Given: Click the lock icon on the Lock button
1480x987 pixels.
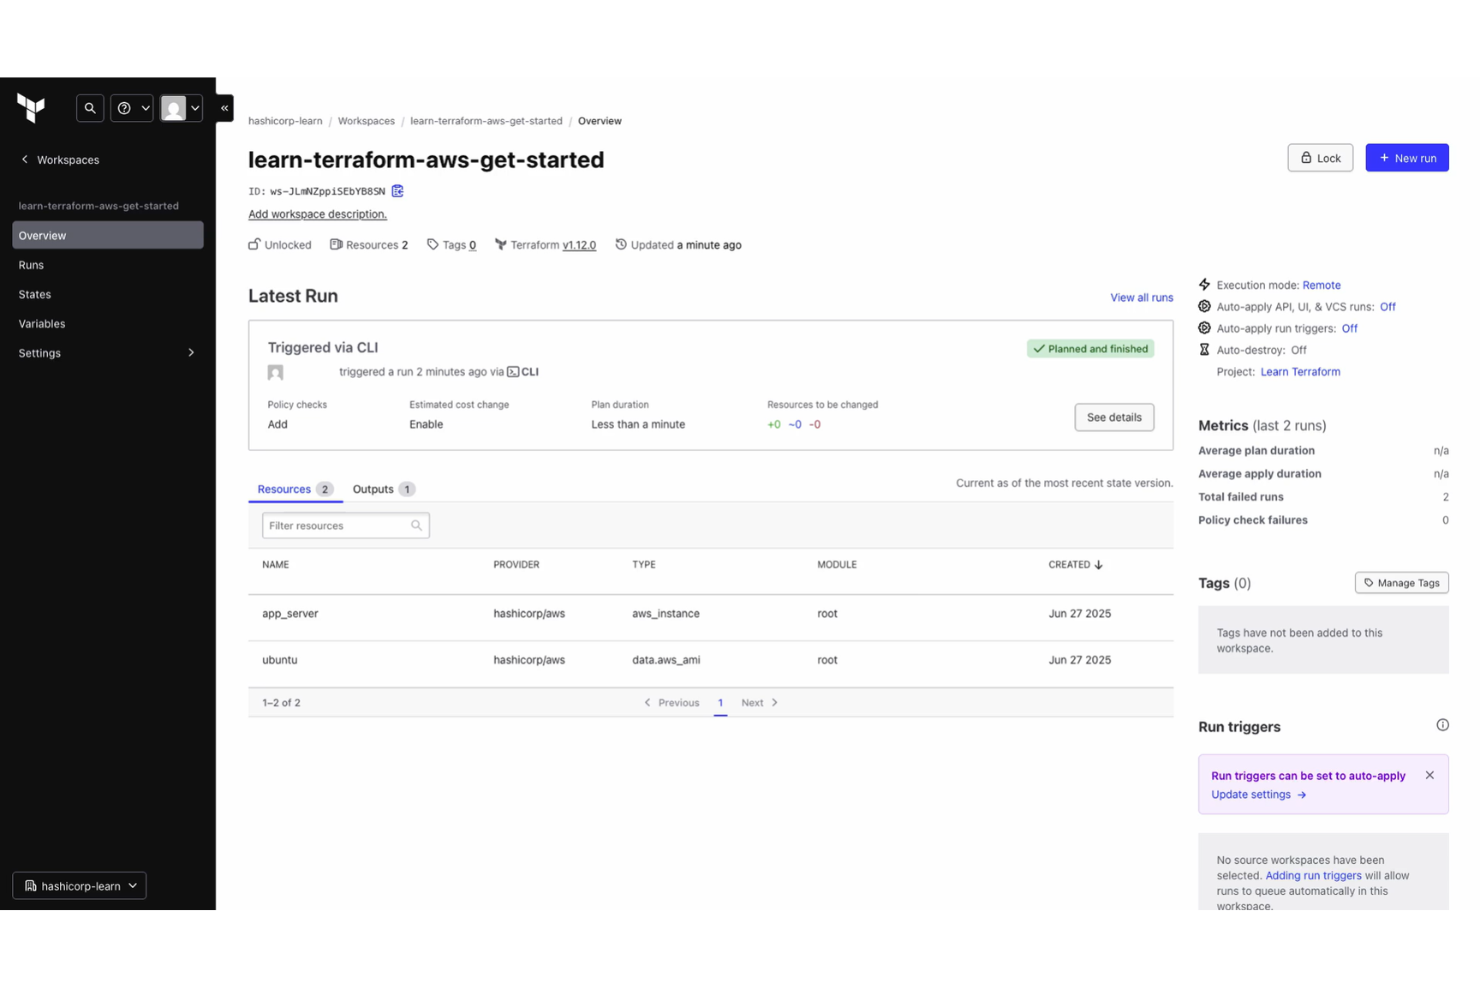Looking at the screenshot, I should click(1306, 157).
